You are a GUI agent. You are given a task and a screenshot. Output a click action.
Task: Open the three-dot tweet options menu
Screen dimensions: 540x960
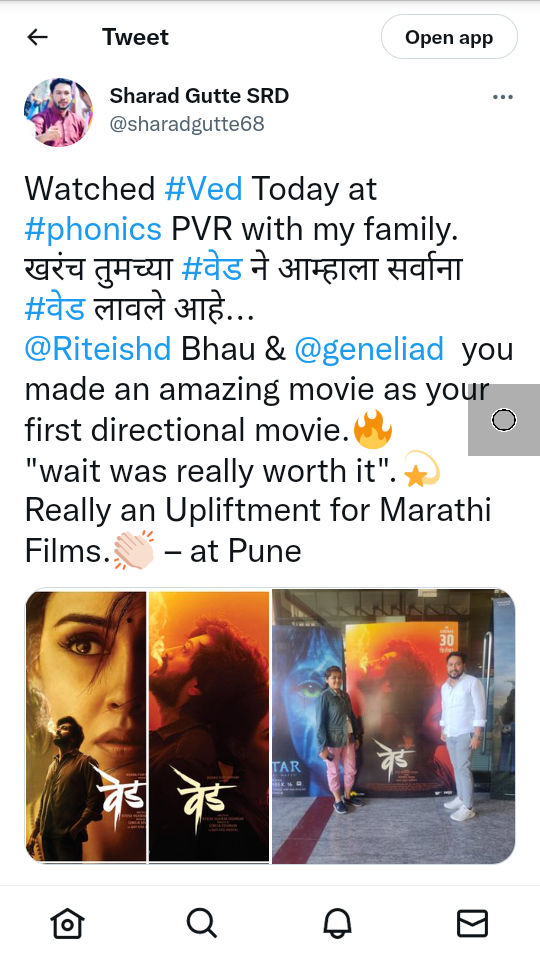click(x=503, y=97)
